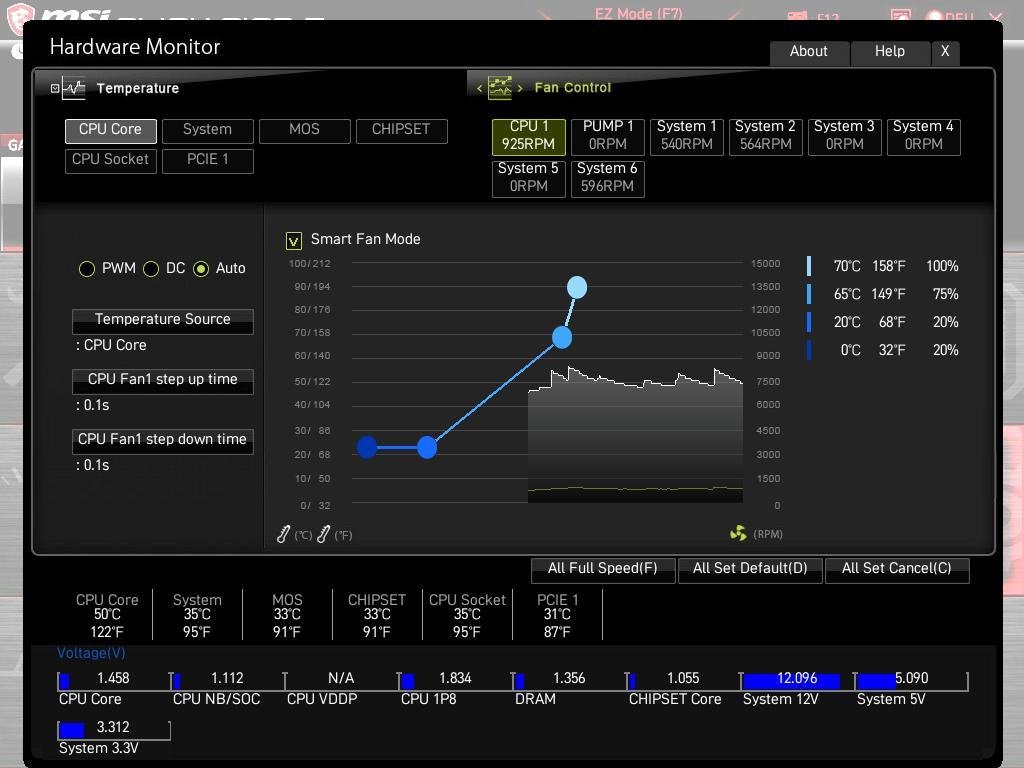Image resolution: width=1024 pixels, height=768 pixels.
Task: Select the CPU Socket temperature tab
Action: (x=110, y=161)
